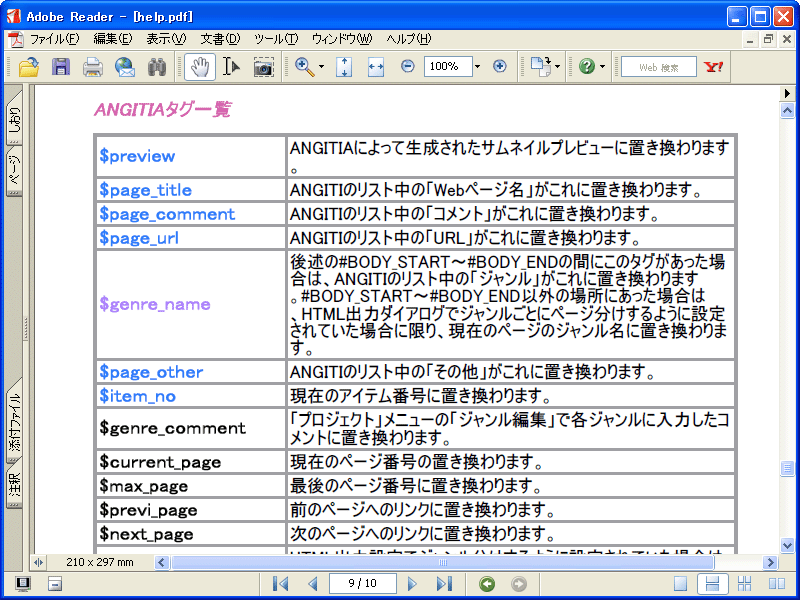Open the 注釈 comments side tab
This screenshot has height=600, width=800.
coord(14,484)
